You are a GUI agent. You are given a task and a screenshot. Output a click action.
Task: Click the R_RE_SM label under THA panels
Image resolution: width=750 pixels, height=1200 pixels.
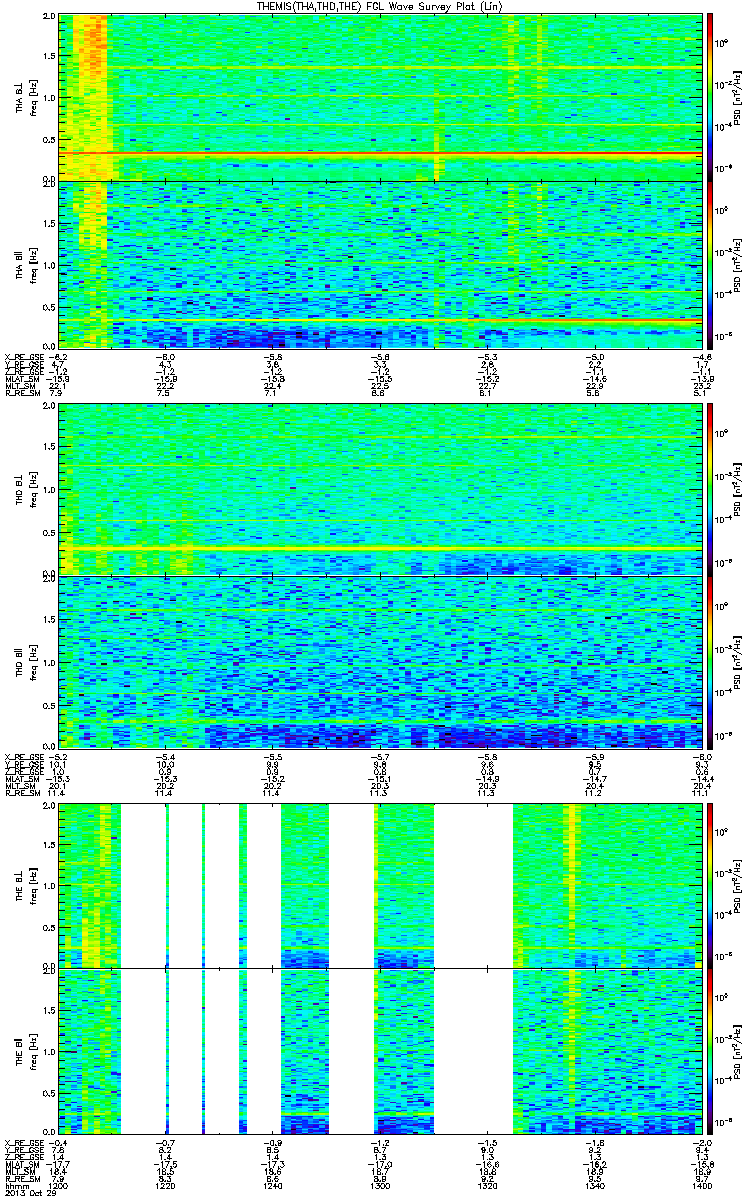click(21, 394)
